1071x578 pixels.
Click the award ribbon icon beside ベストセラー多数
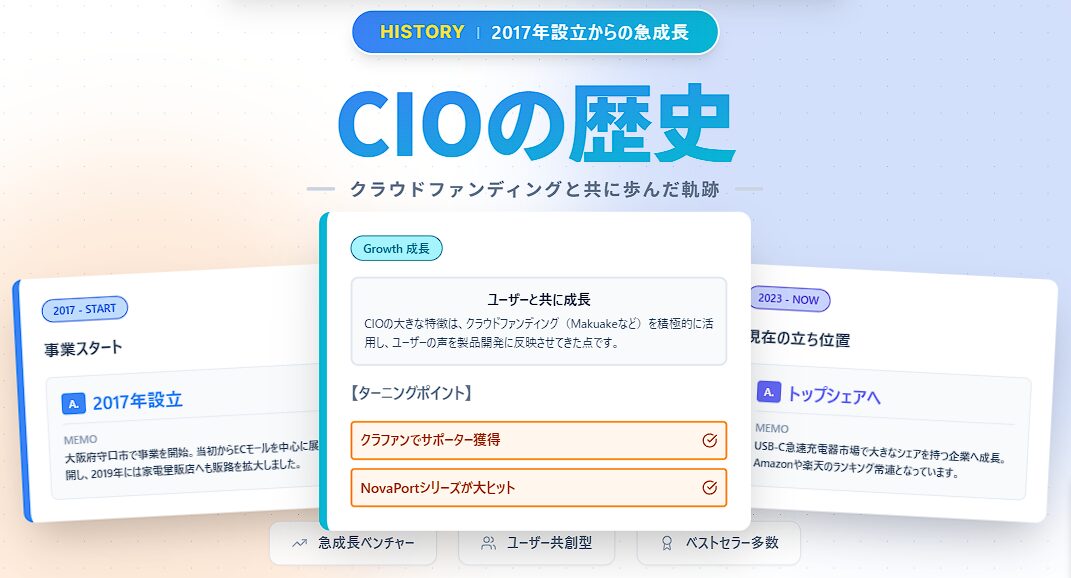pyautogui.click(x=666, y=543)
